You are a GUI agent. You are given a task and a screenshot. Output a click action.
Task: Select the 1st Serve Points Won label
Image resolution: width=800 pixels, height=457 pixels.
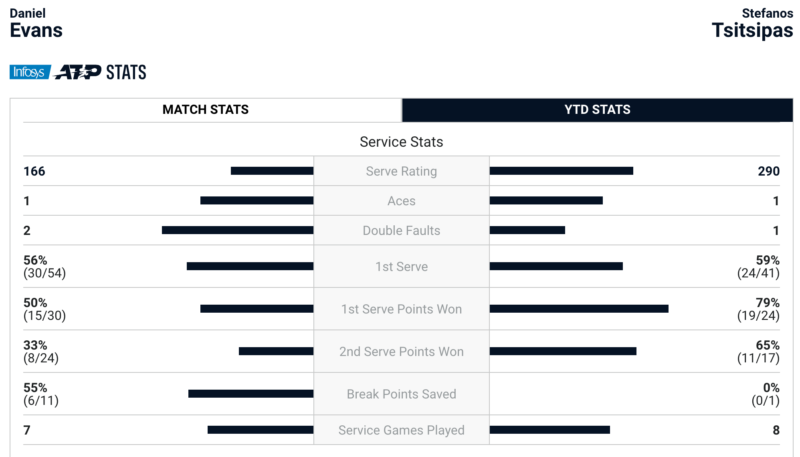click(402, 309)
